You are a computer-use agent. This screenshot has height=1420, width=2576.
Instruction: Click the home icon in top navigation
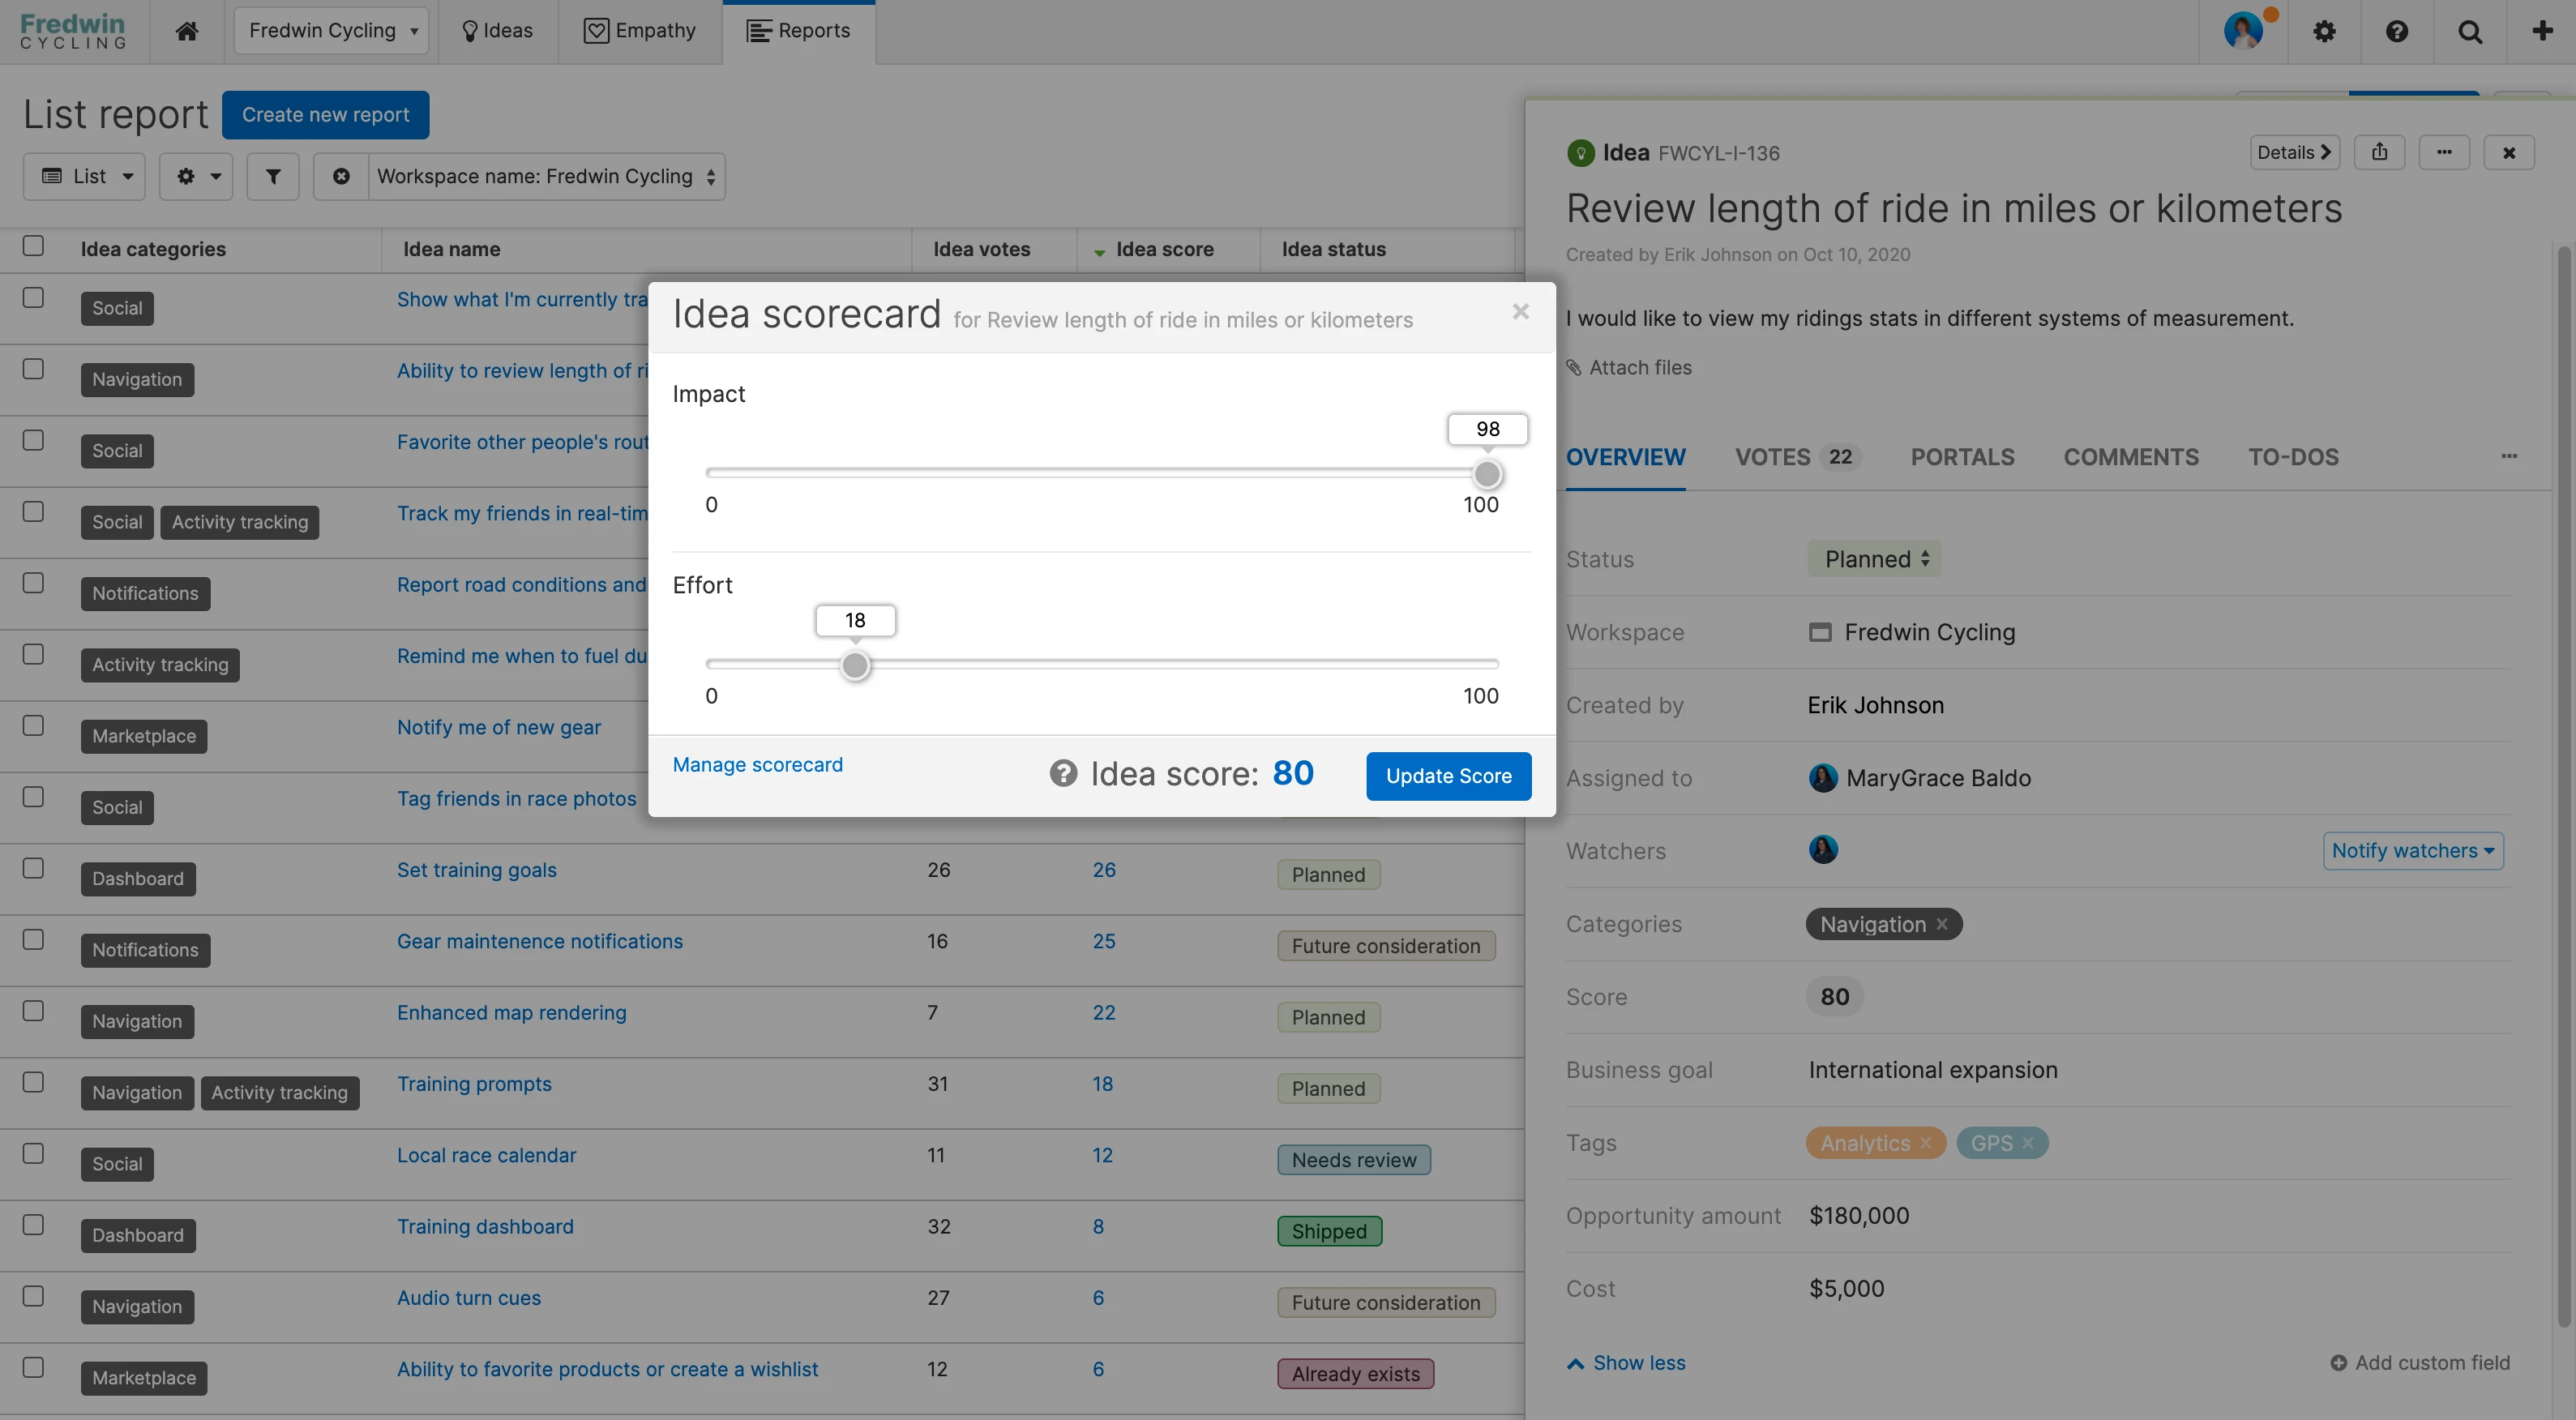click(x=186, y=31)
